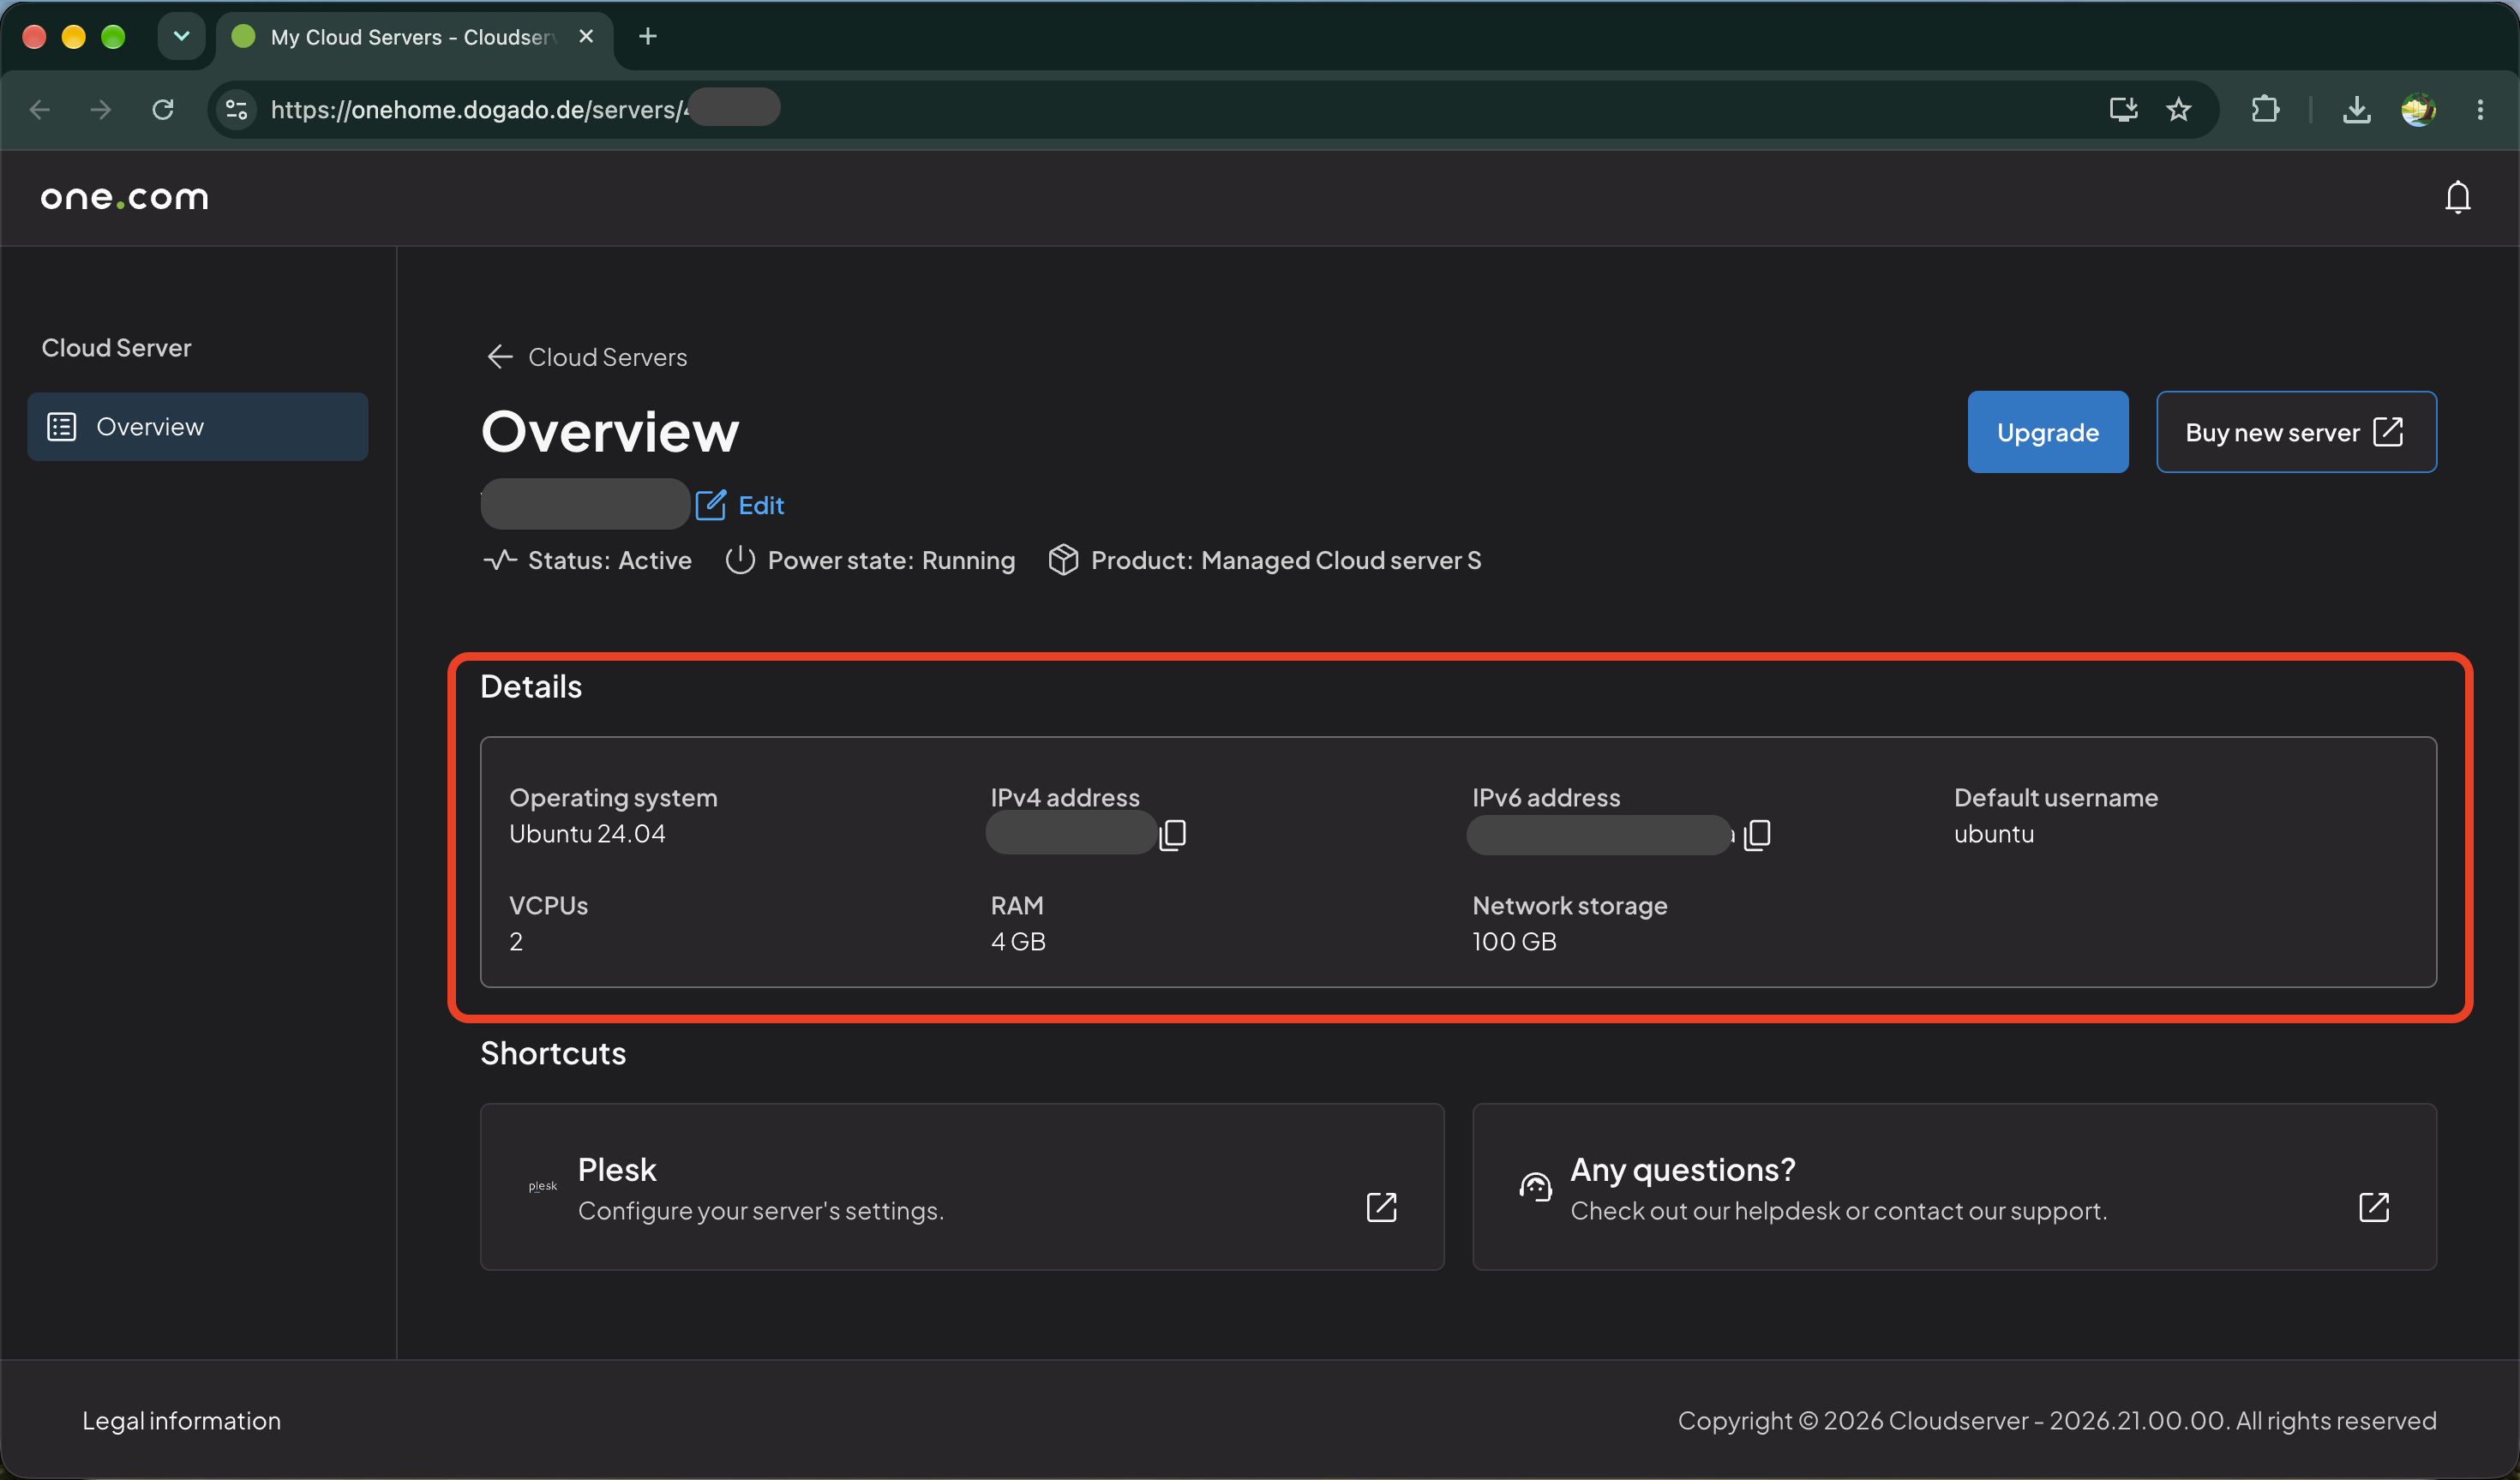
Task: Reload the page
Action: pyautogui.click(x=163, y=109)
